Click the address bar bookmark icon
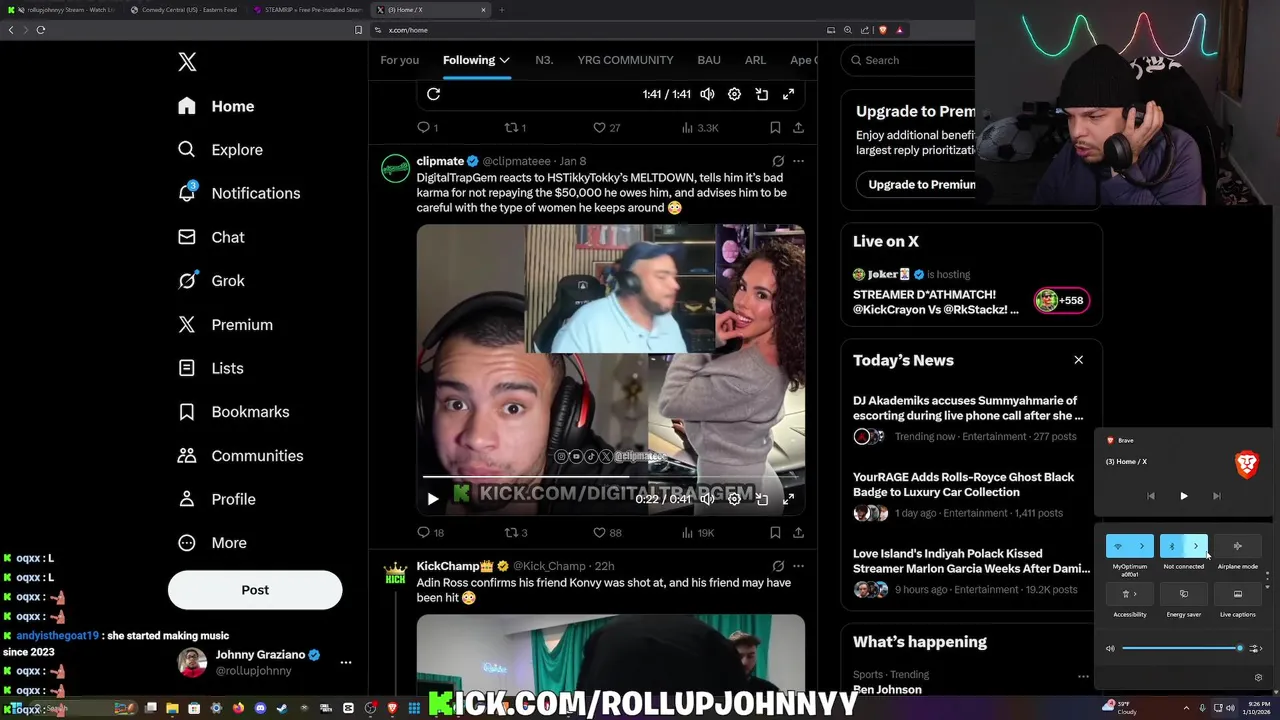This screenshot has width=1280, height=720. pyautogui.click(x=359, y=30)
